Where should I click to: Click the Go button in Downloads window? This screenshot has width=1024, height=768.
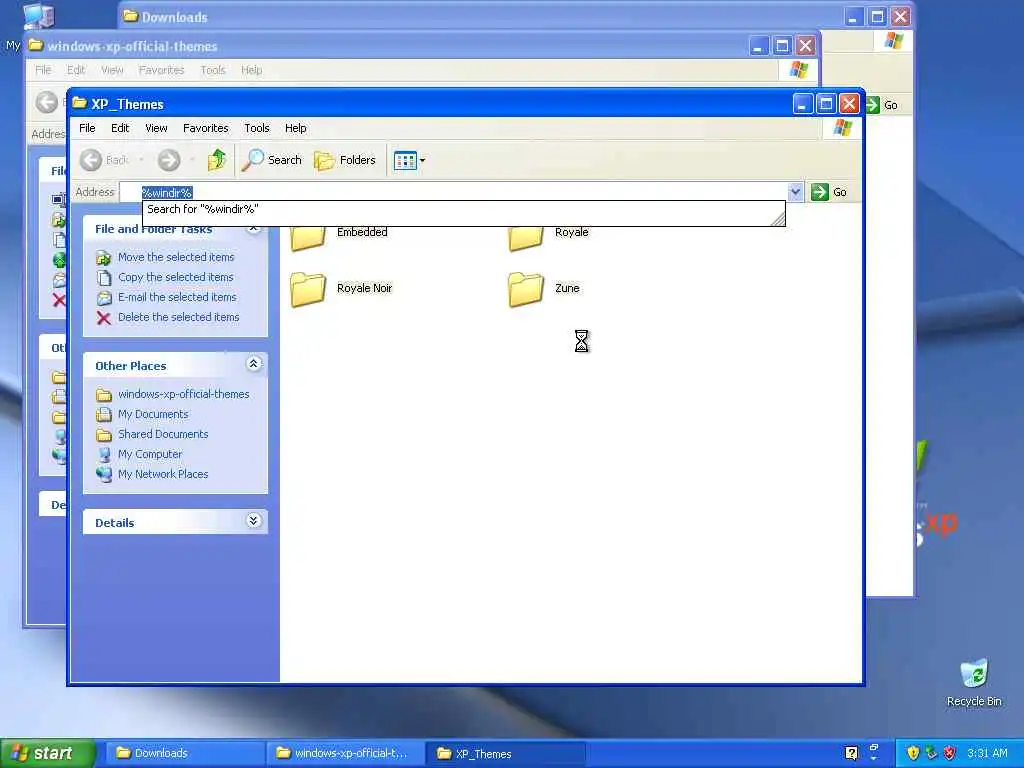coord(882,105)
